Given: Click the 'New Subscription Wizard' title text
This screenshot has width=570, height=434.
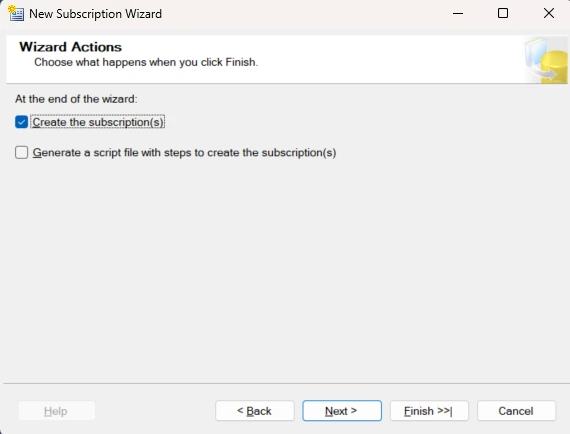Looking at the screenshot, I should pyautogui.click(x=95, y=14).
